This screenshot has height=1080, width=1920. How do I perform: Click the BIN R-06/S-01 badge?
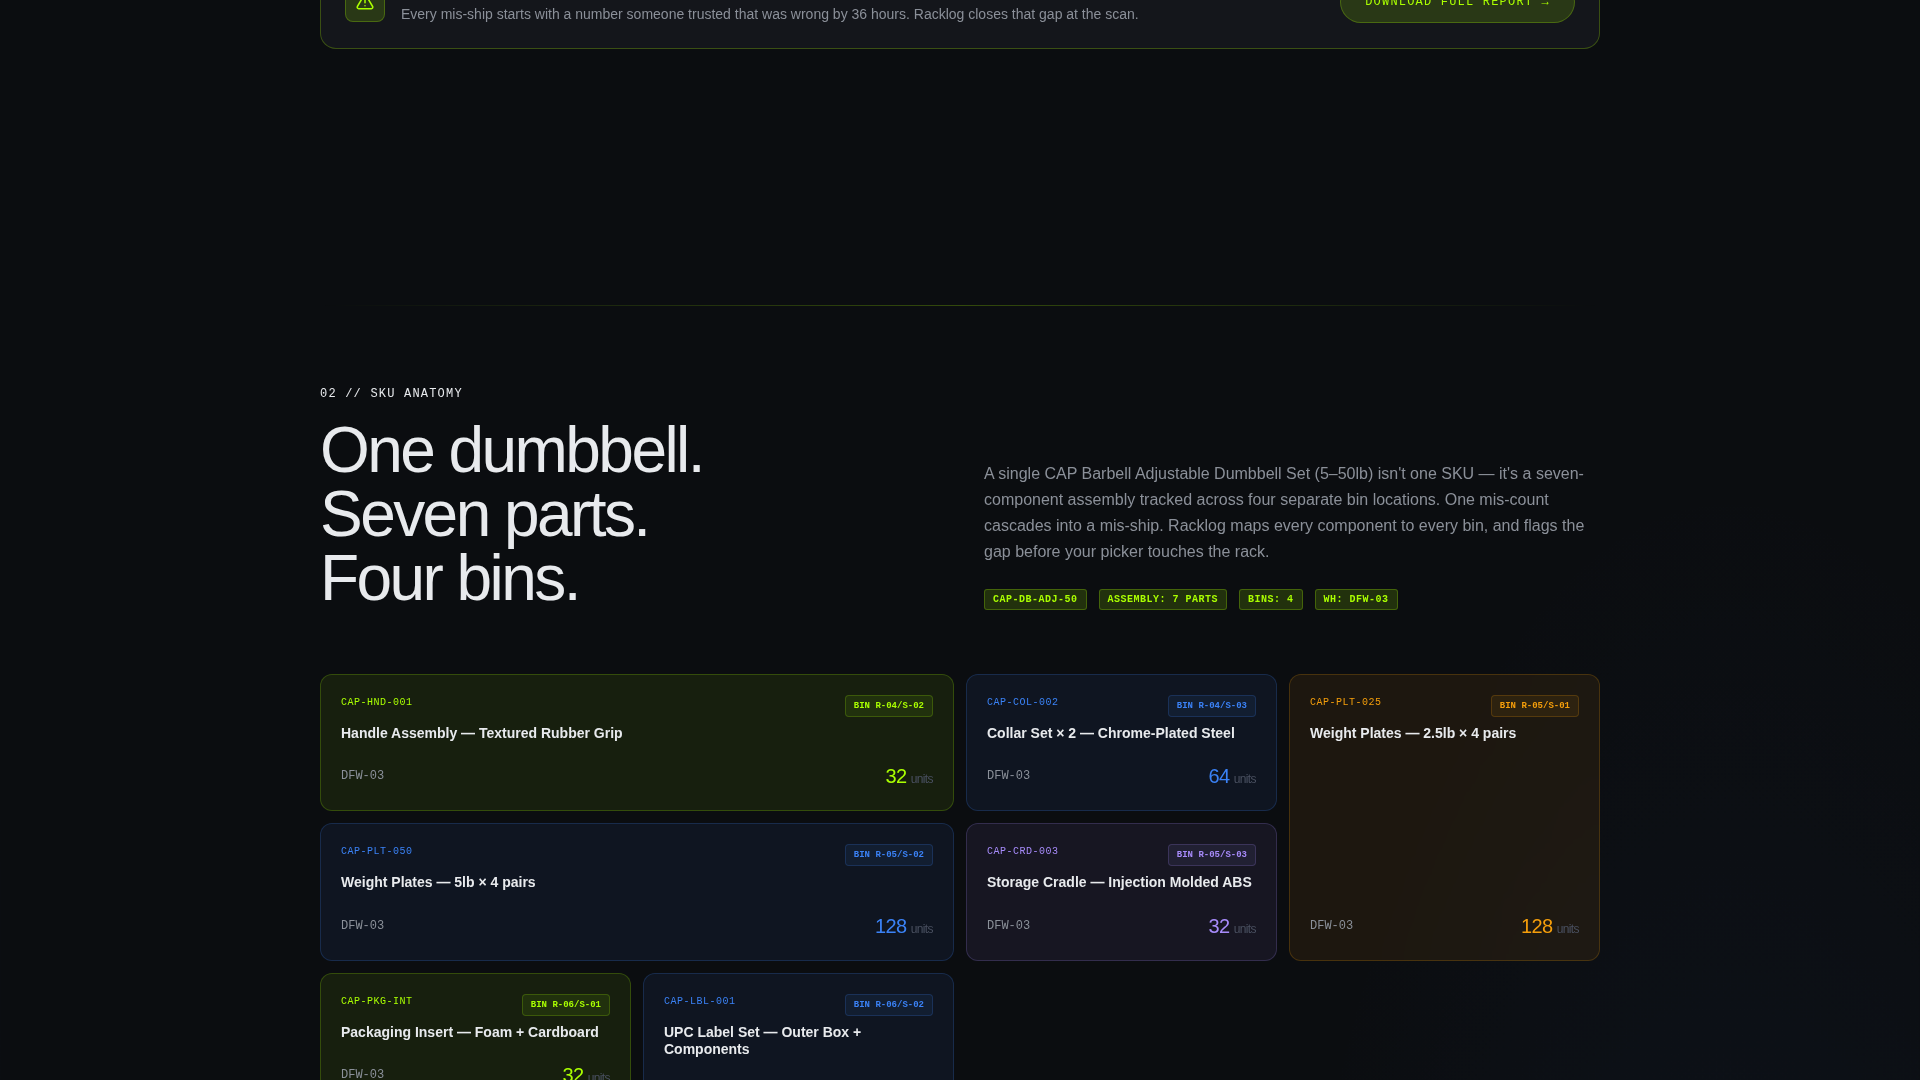tap(566, 1005)
